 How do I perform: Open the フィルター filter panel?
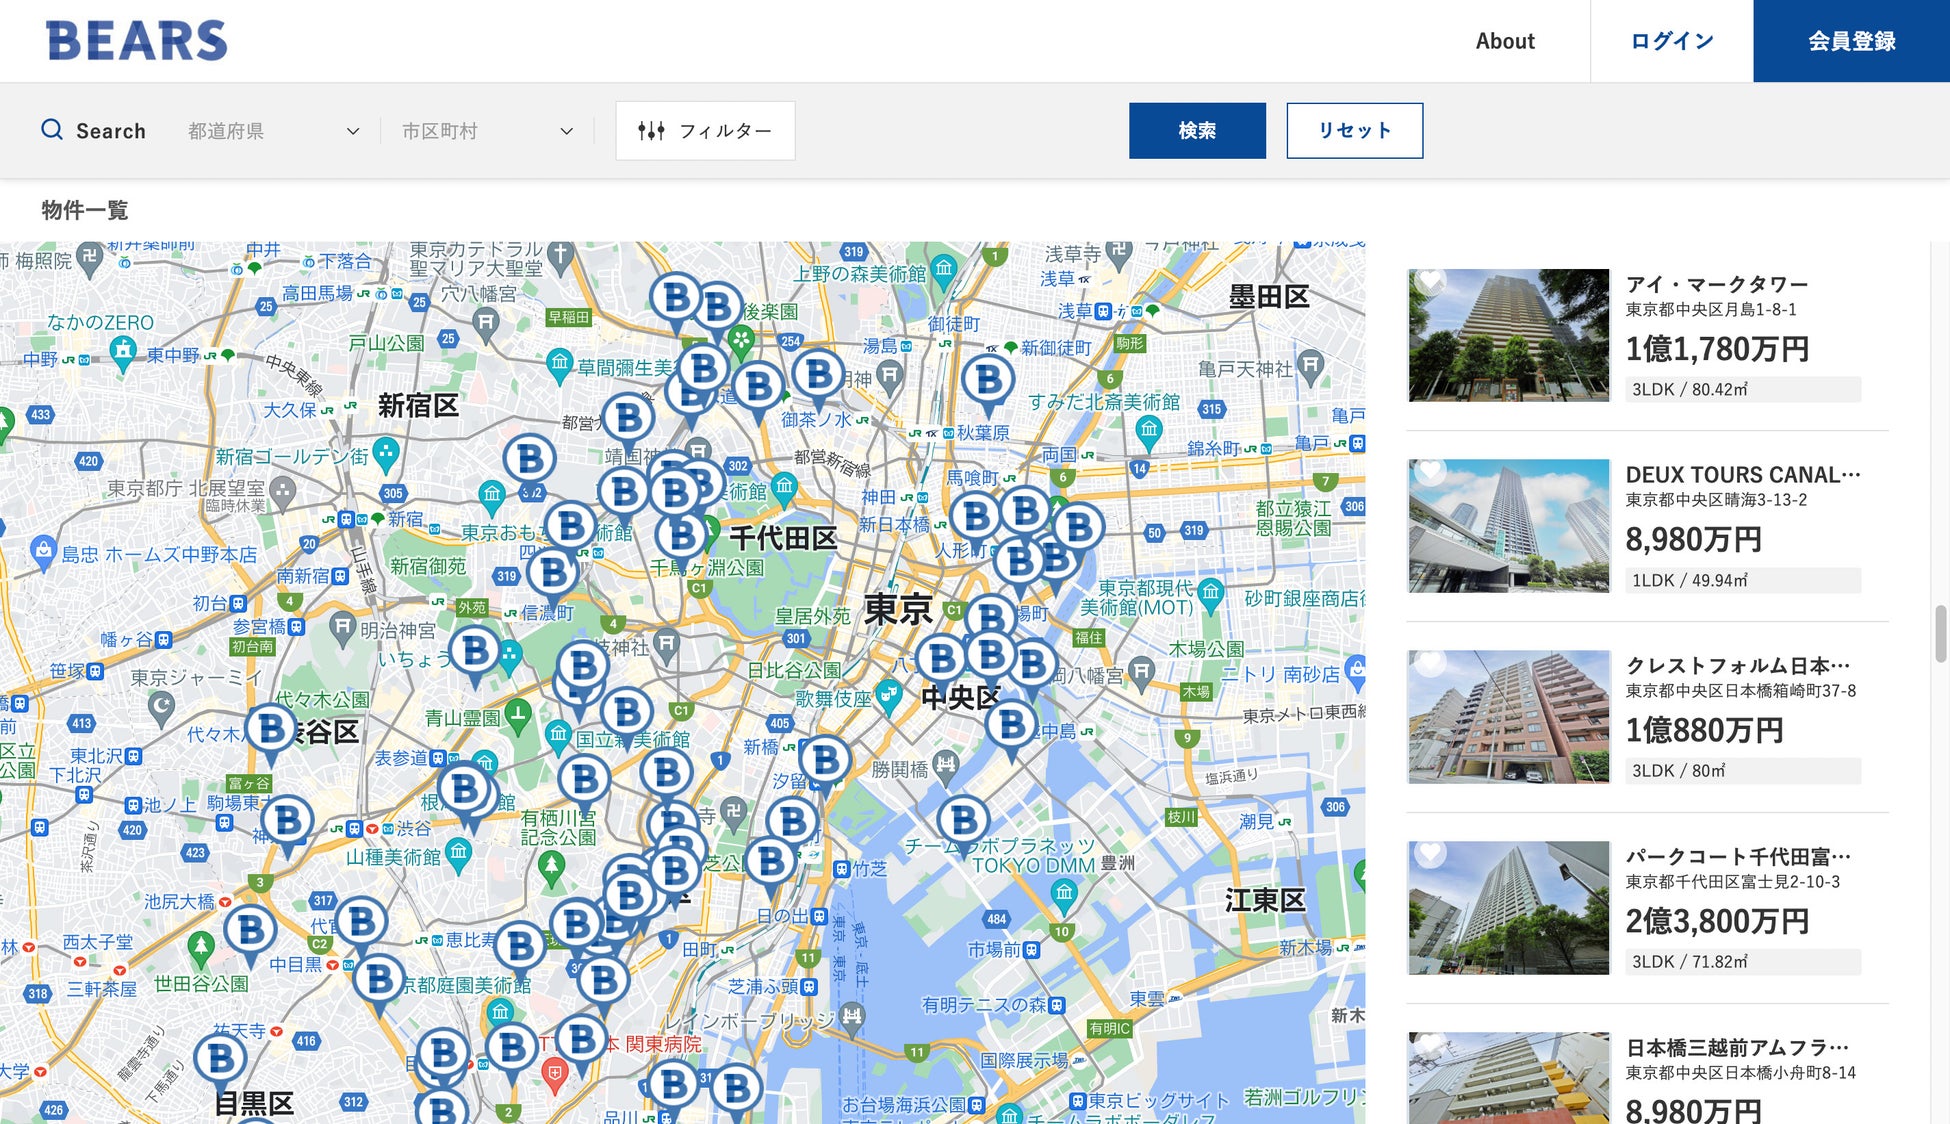[x=705, y=130]
